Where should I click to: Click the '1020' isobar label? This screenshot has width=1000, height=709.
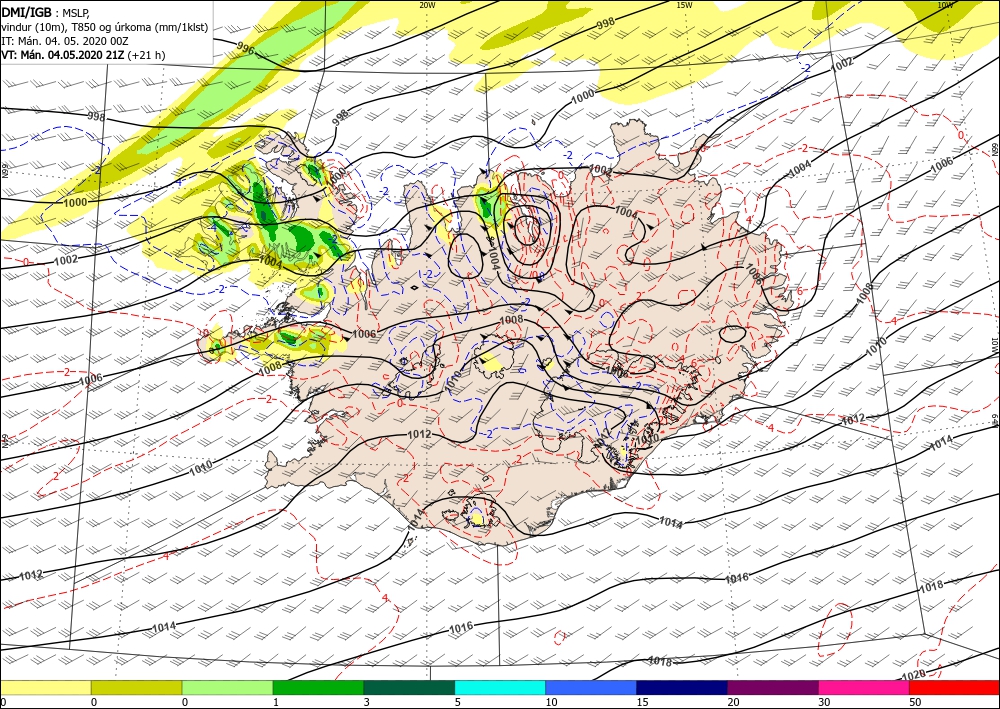pyautogui.click(x=913, y=676)
